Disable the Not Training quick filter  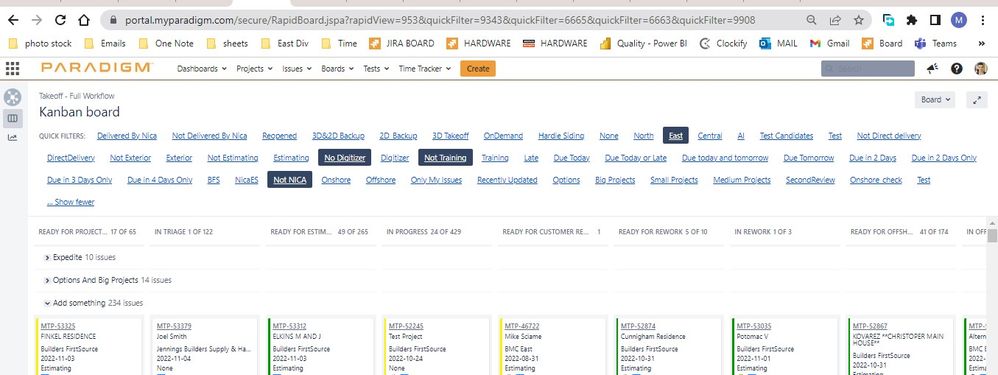(x=446, y=158)
